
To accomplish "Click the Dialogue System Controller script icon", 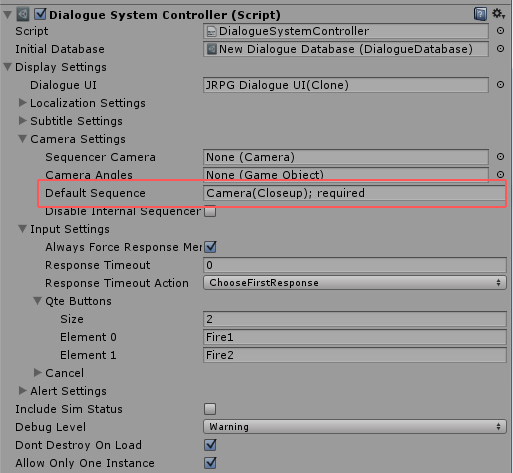I will 23,14.
